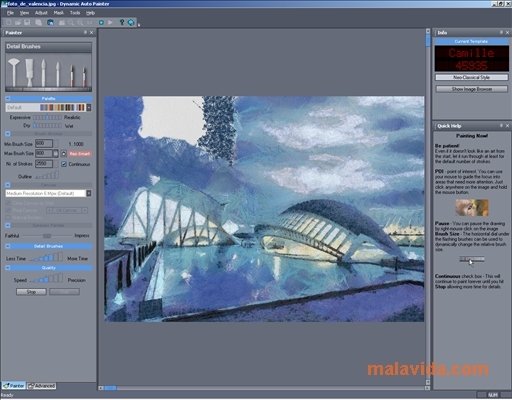Pin the Info panel

coord(501,32)
